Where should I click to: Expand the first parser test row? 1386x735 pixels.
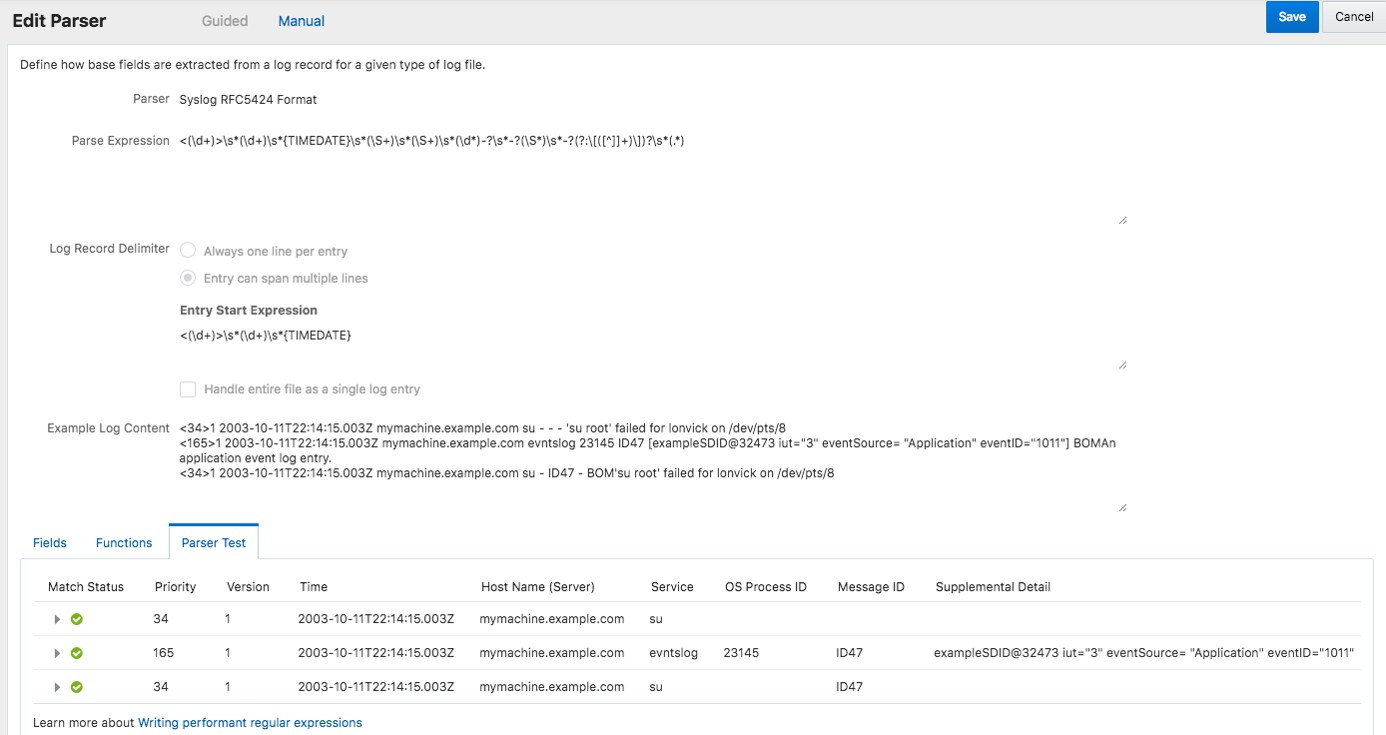pos(58,619)
